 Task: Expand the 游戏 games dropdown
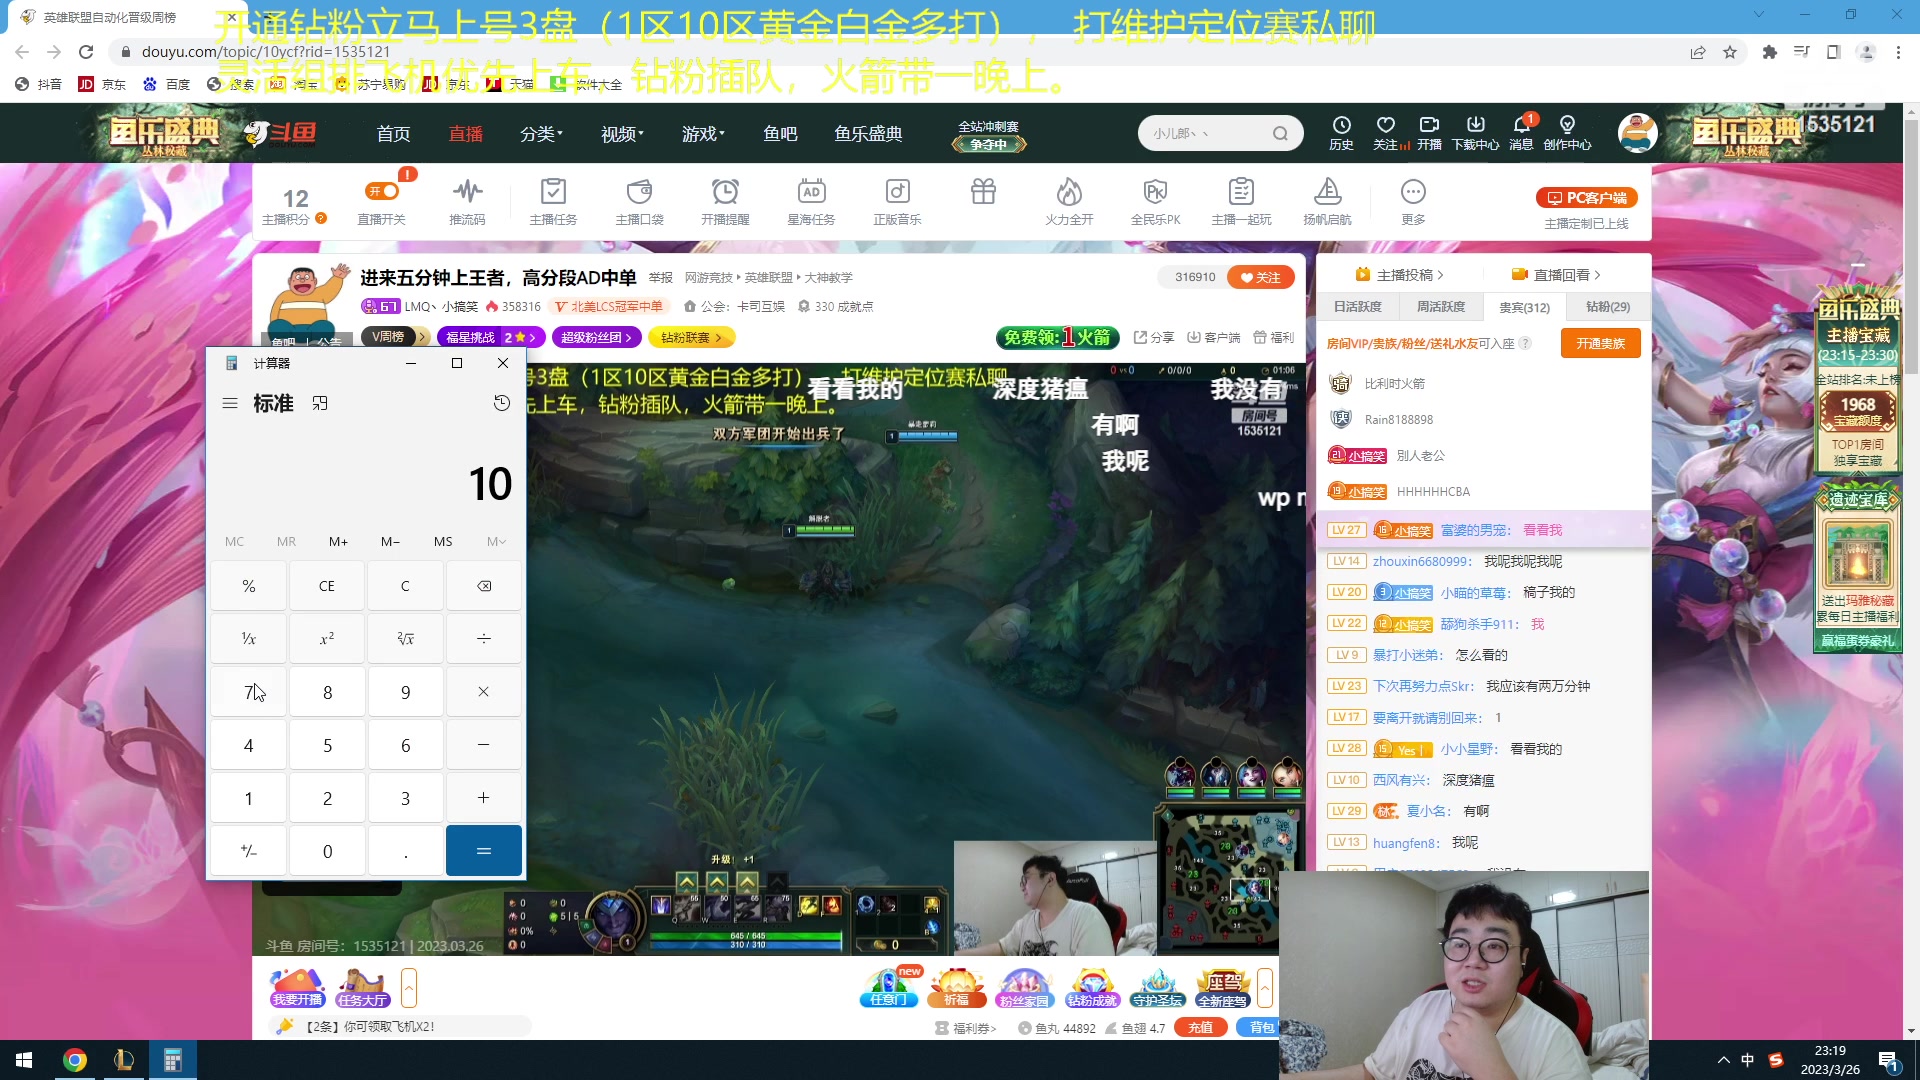[x=703, y=134]
